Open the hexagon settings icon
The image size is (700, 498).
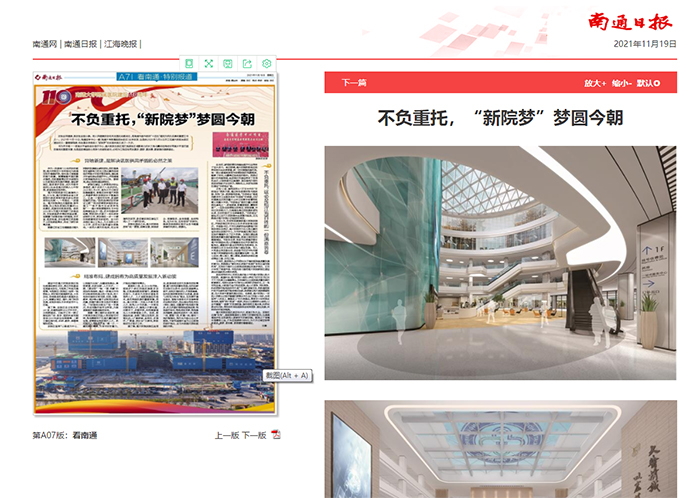click(267, 63)
